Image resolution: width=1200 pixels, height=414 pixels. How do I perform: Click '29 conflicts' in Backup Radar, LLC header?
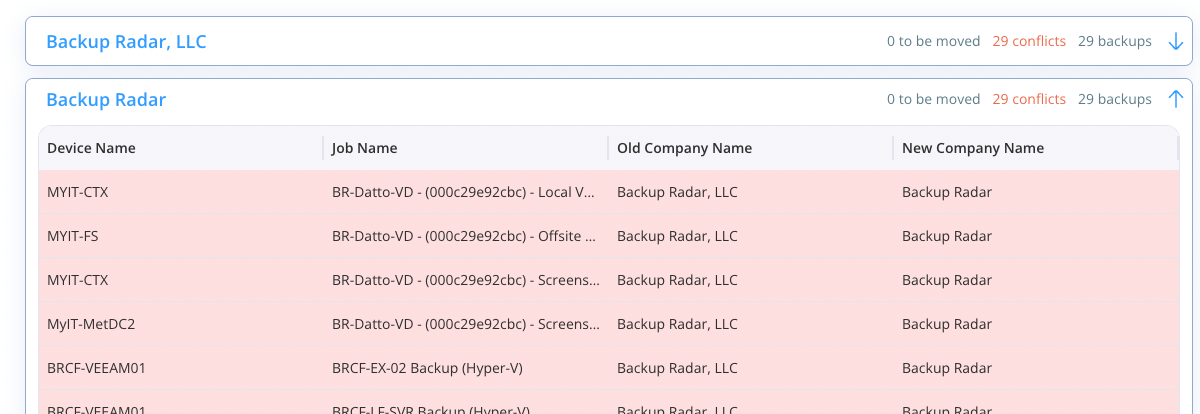tap(1029, 42)
